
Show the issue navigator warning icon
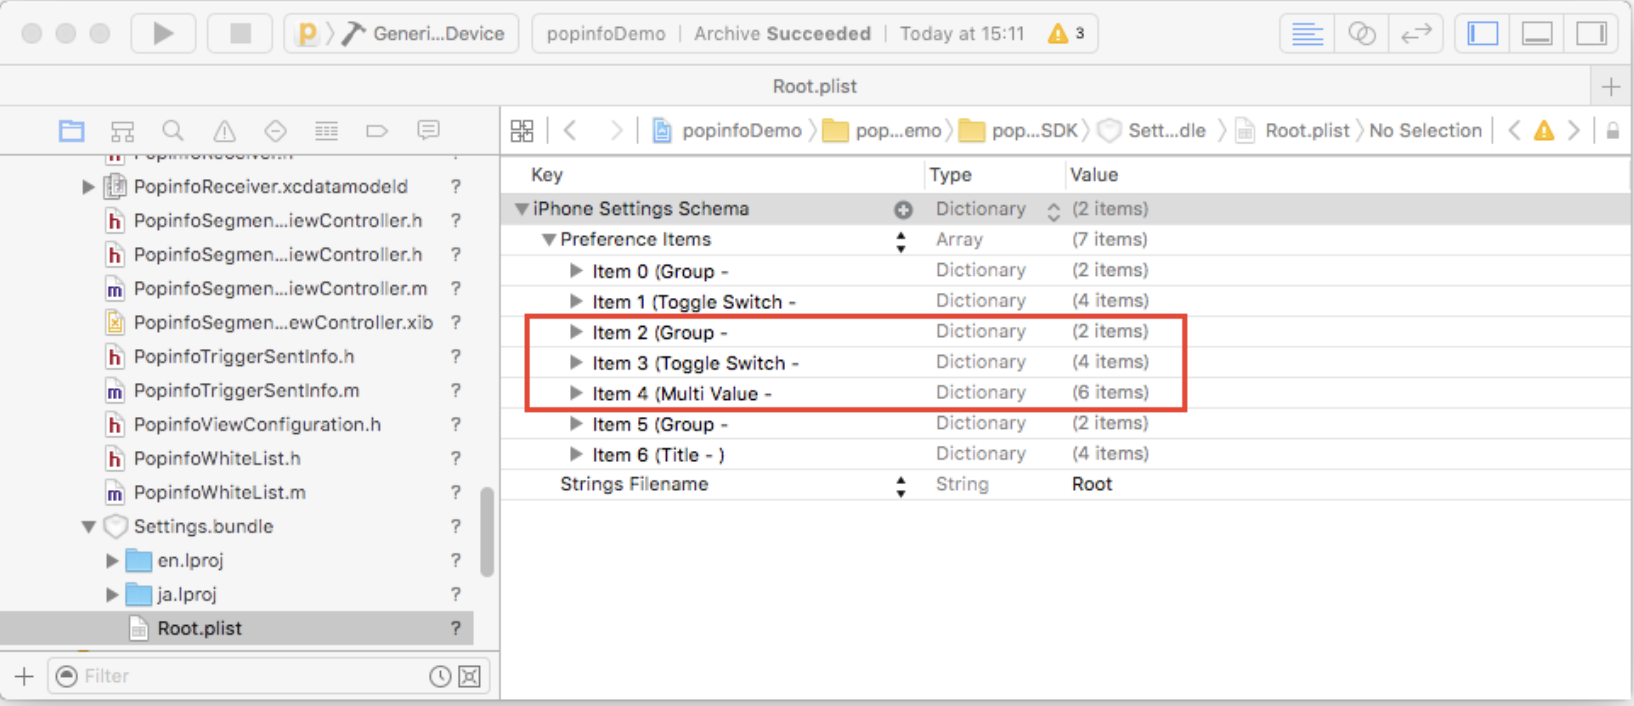click(224, 131)
